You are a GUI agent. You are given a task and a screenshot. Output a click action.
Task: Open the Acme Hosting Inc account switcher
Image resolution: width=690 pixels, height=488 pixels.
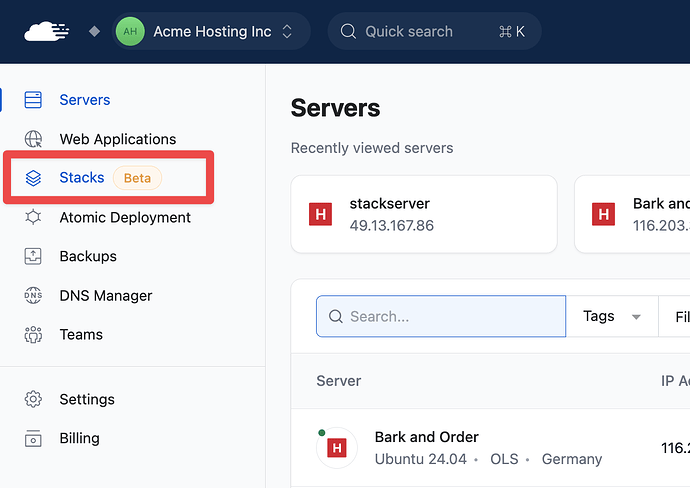click(211, 31)
